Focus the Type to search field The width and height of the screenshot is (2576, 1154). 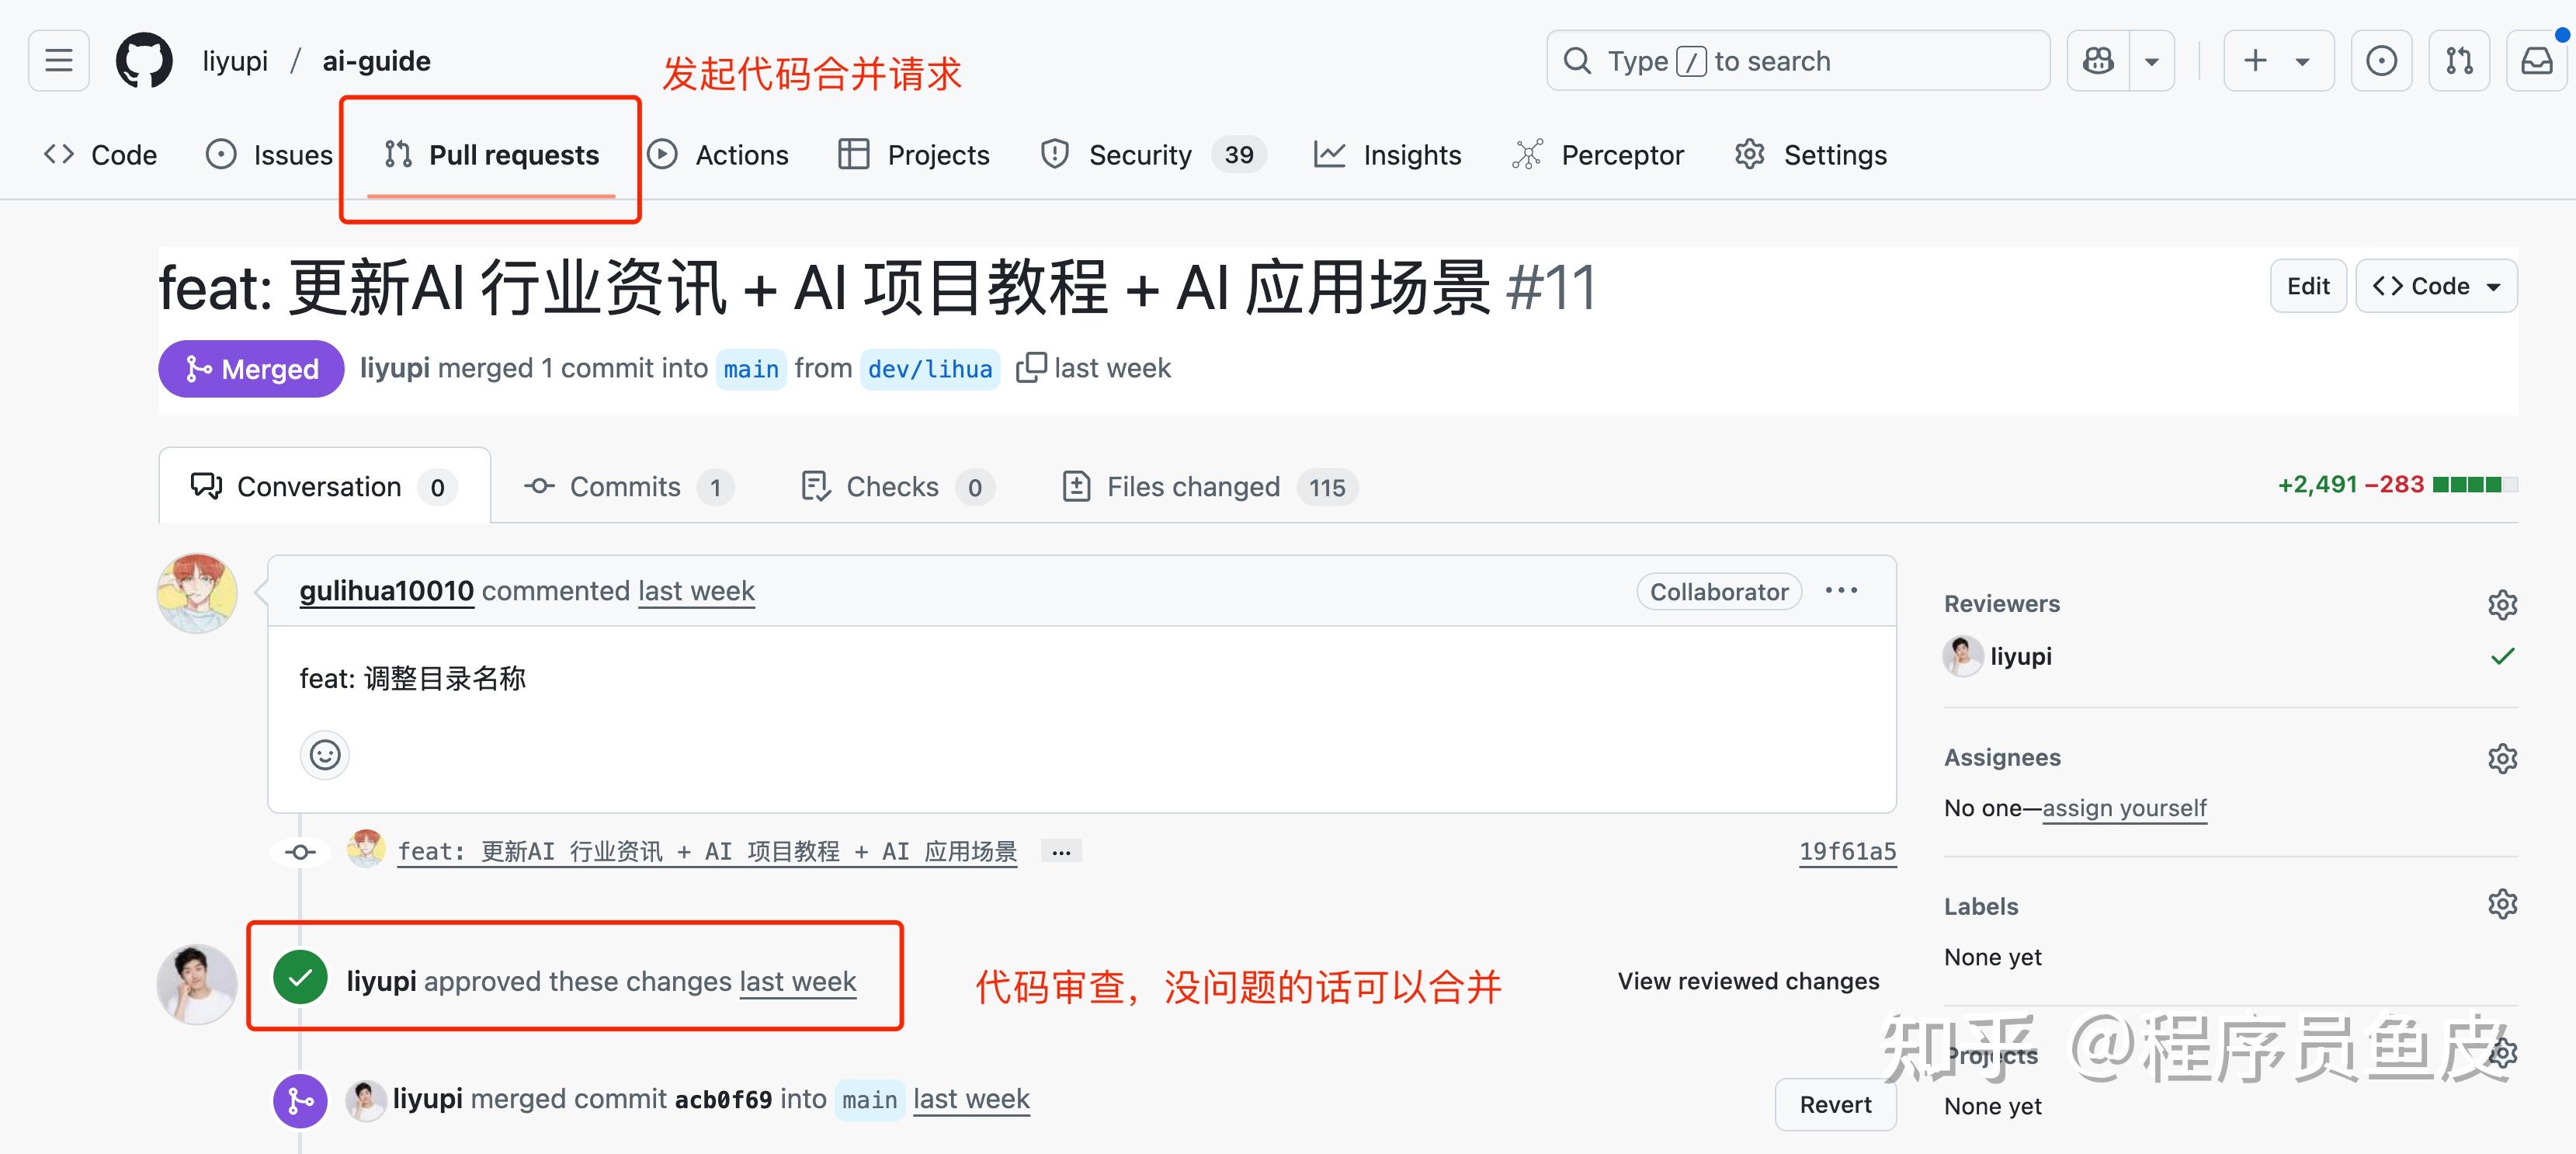[x=1797, y=61]
